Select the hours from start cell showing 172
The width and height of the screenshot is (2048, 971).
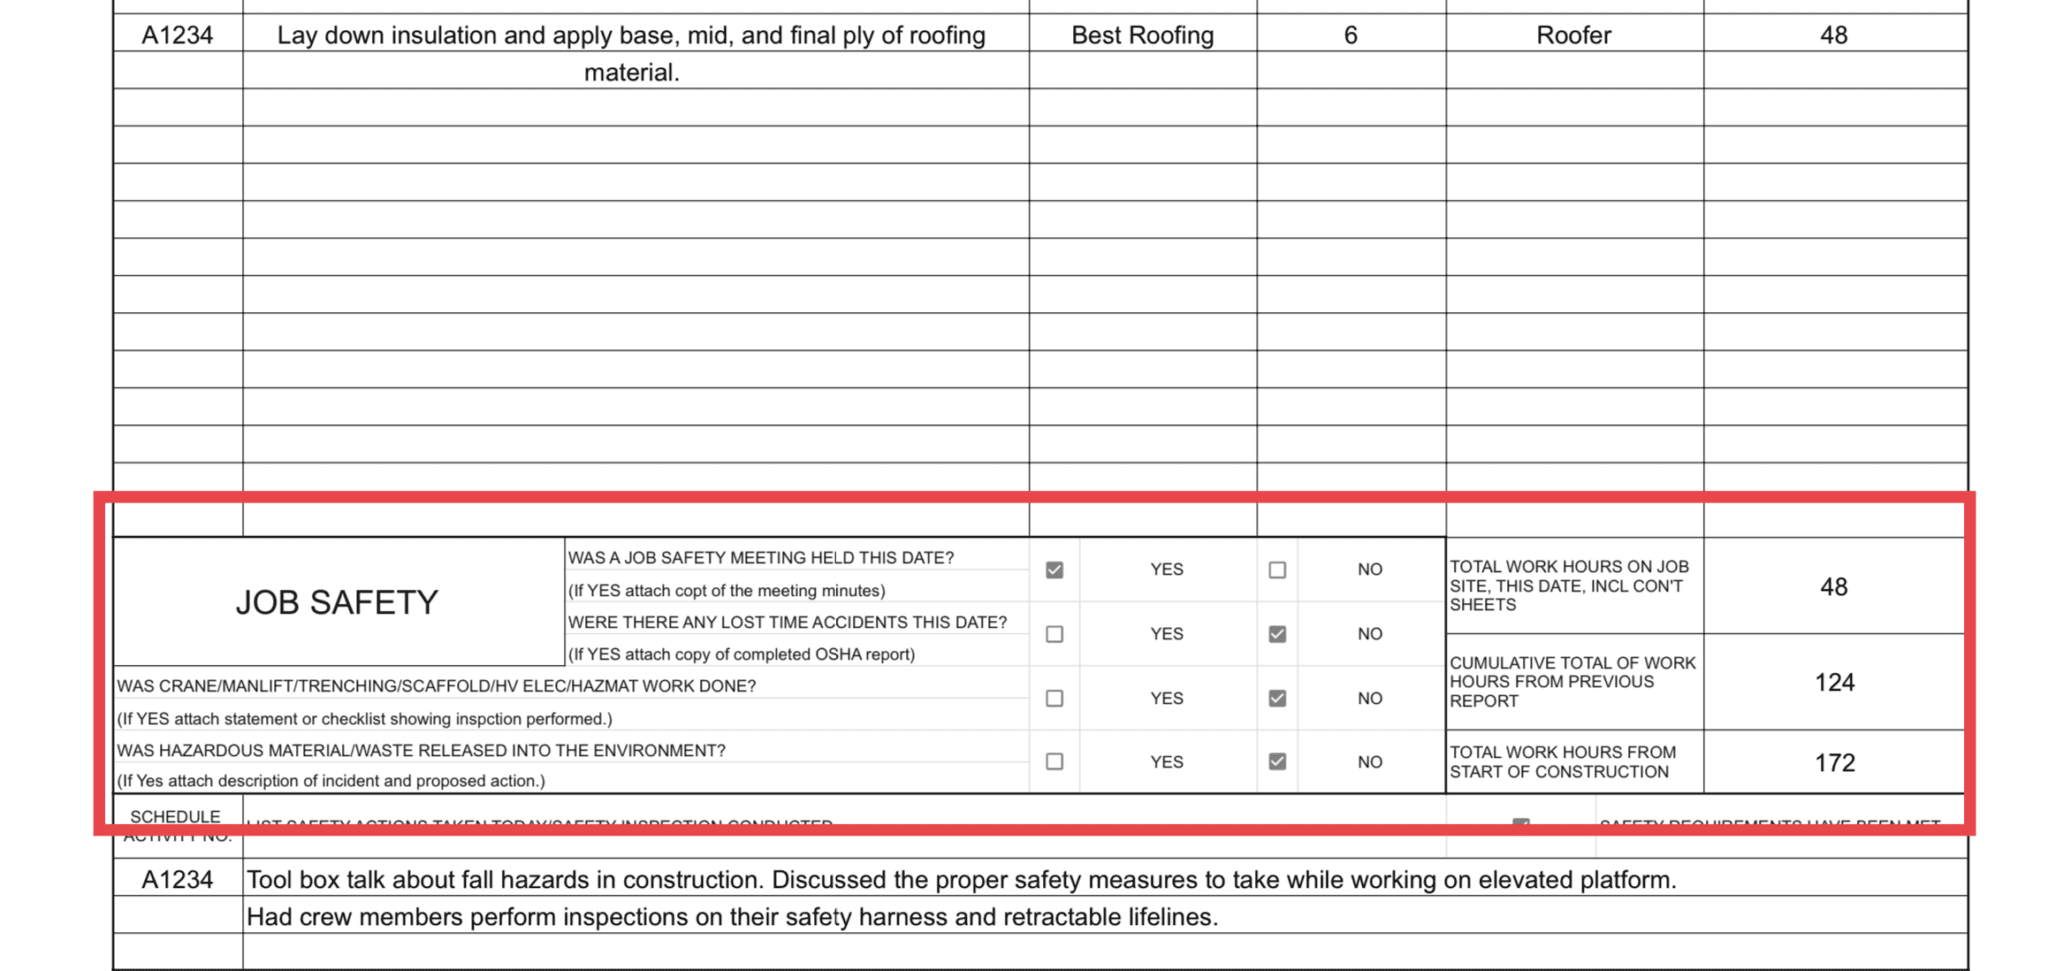click(x=1834, y=762)
